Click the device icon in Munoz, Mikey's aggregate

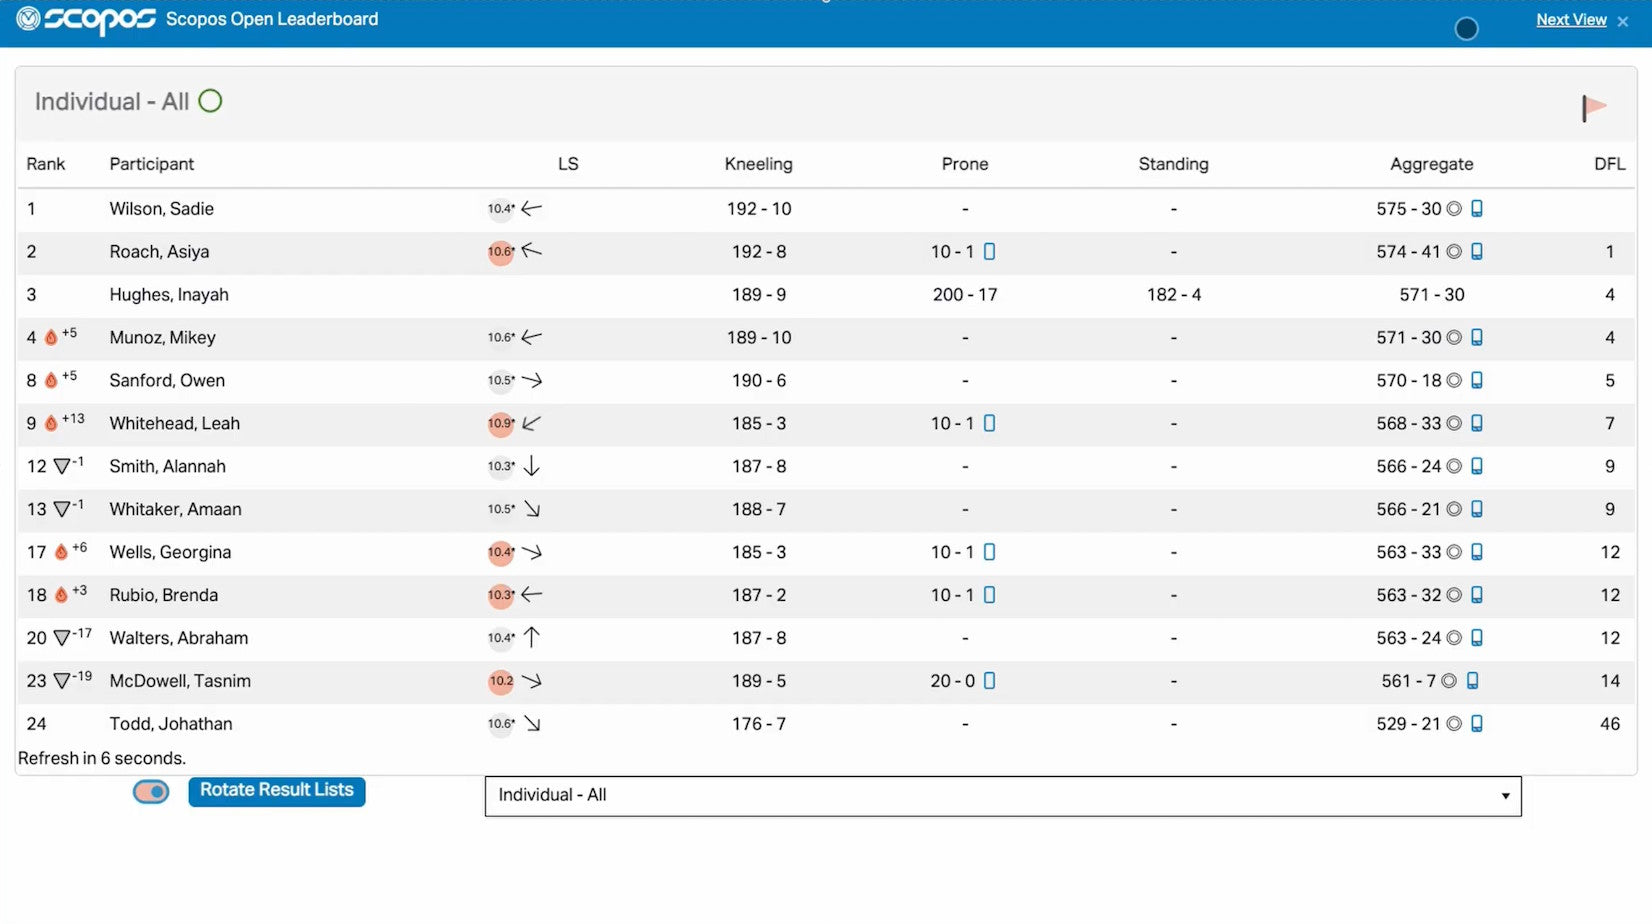pyautogui.click(x=1477, y=338)
